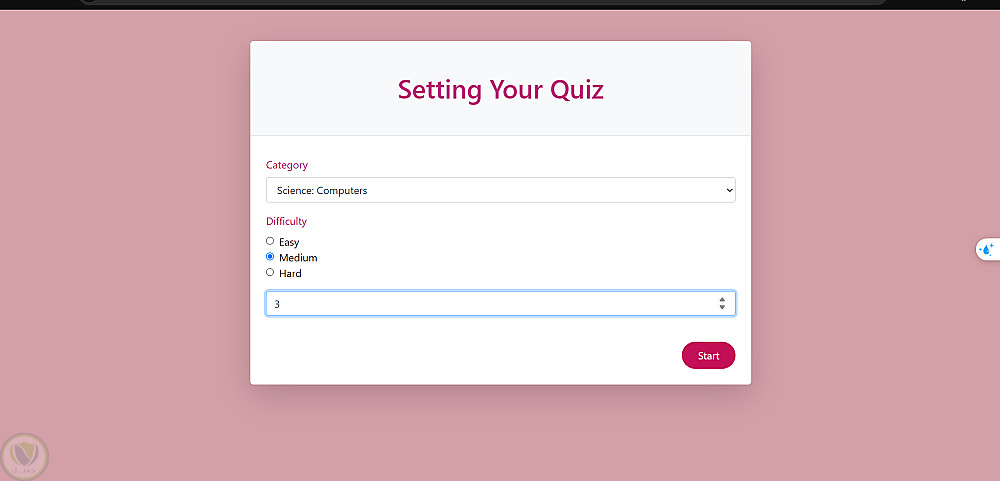Image resolution: width=1000 pixels, height=481 pixels.
Task: Decrease question count with the down arrow
Action: coord(722,308)
